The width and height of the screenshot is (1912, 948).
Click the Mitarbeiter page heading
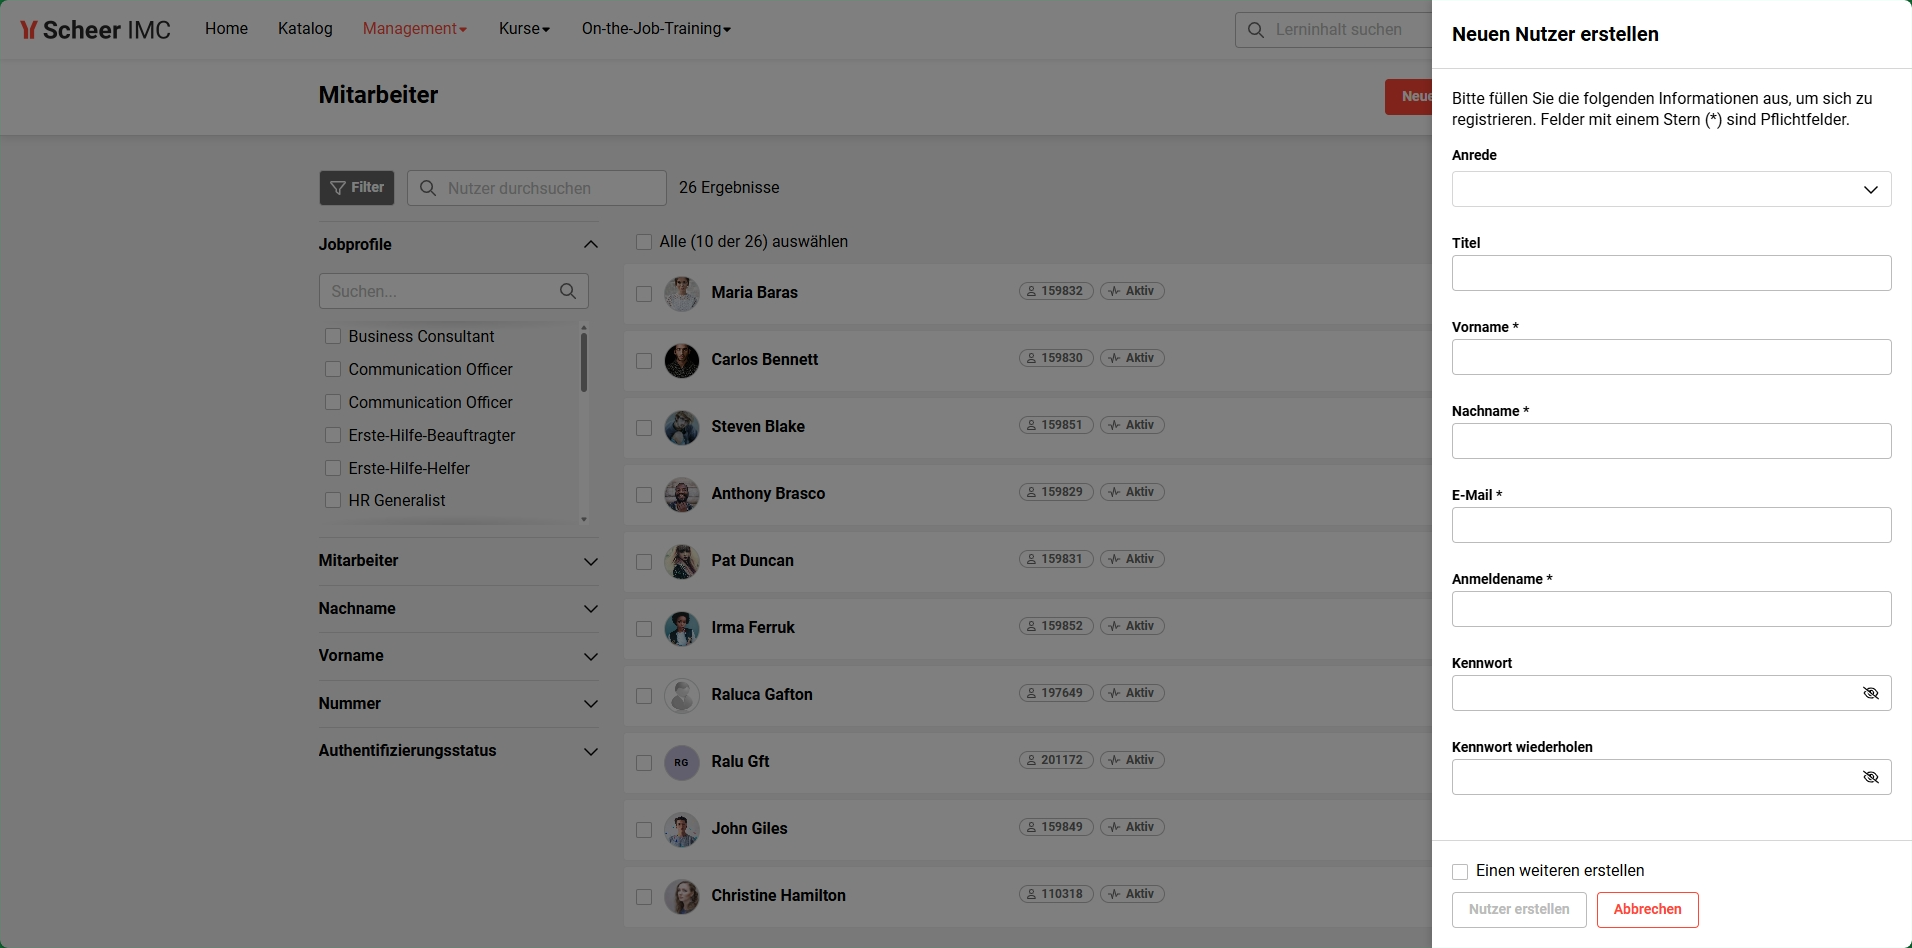[x=378, y=95]
